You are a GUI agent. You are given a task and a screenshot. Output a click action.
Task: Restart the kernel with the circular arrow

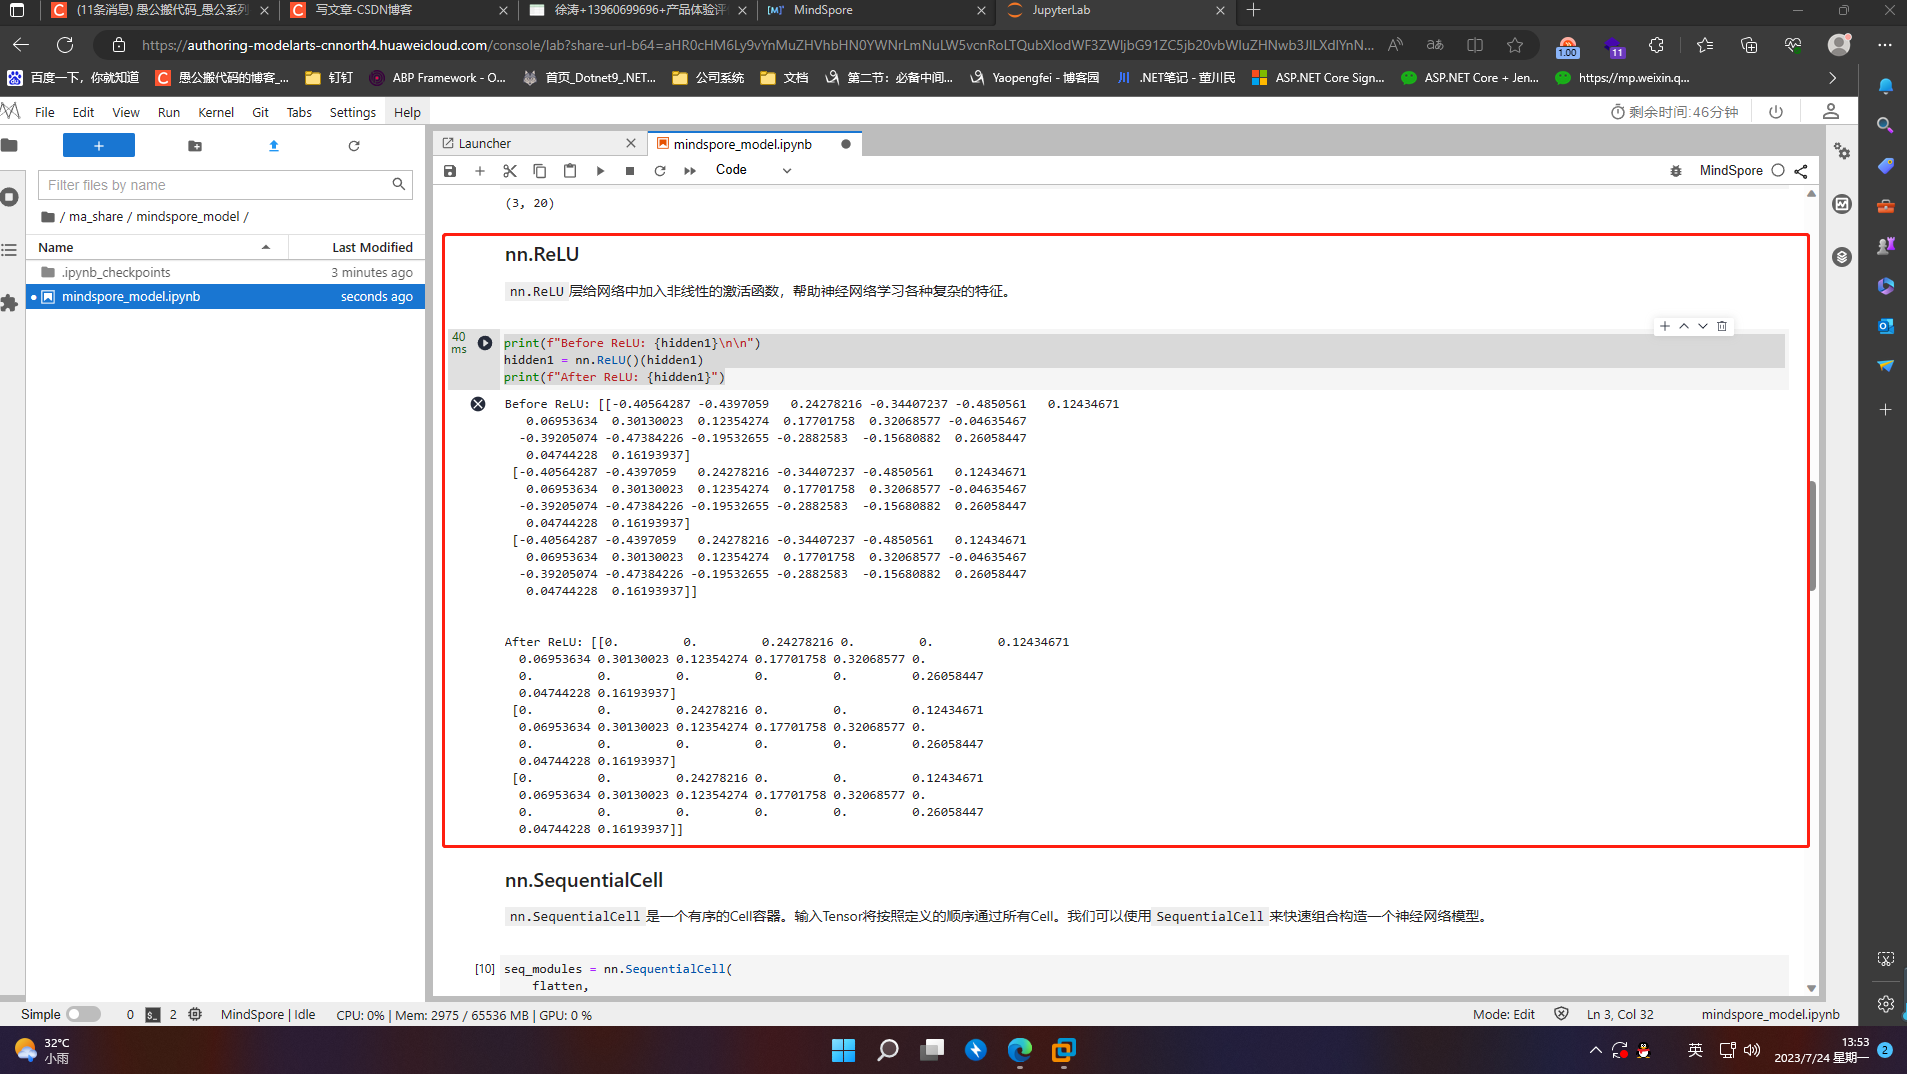pos(660,171)
